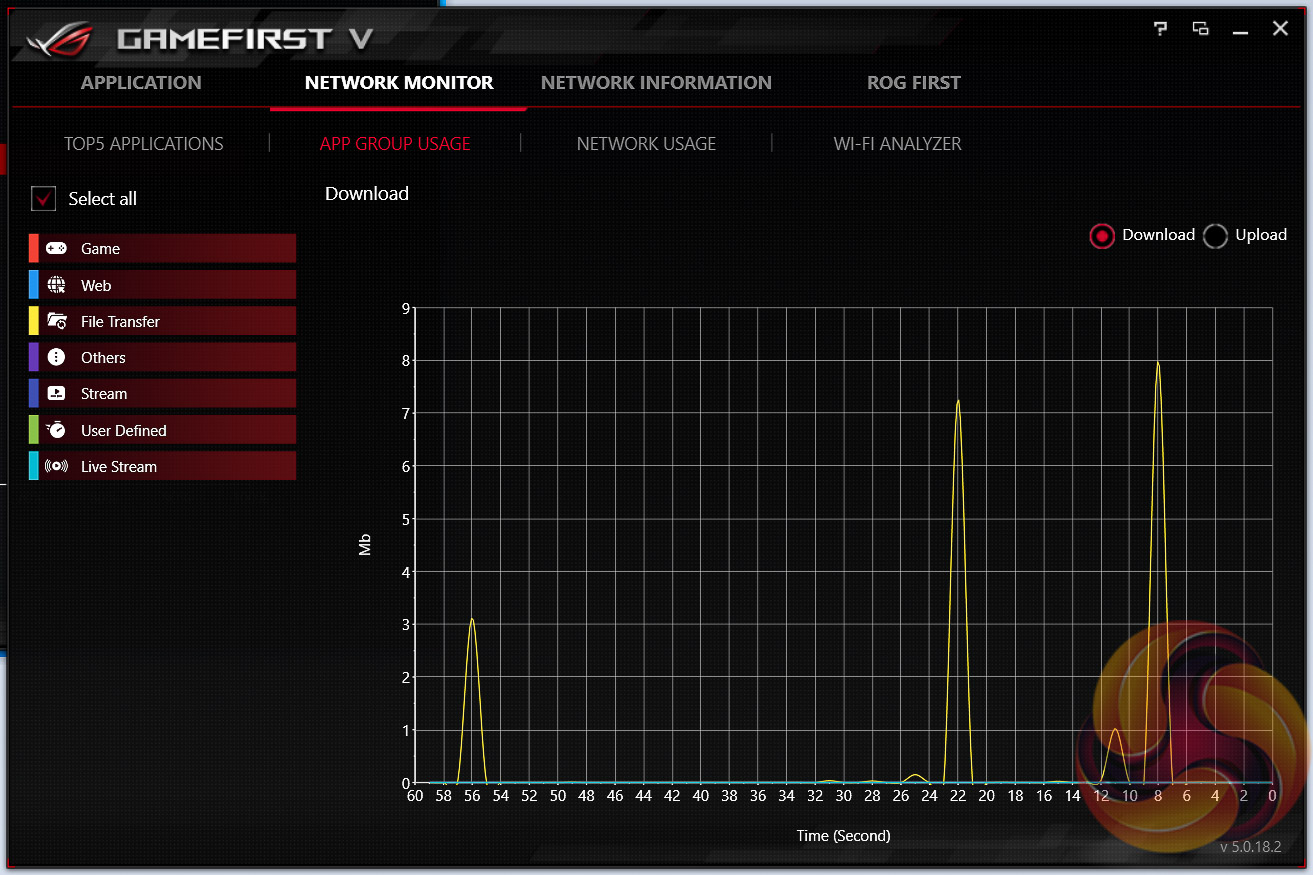Click the "60" tick on the time axis
This screenshot has width=1313, height=875.
click(414, 796)
